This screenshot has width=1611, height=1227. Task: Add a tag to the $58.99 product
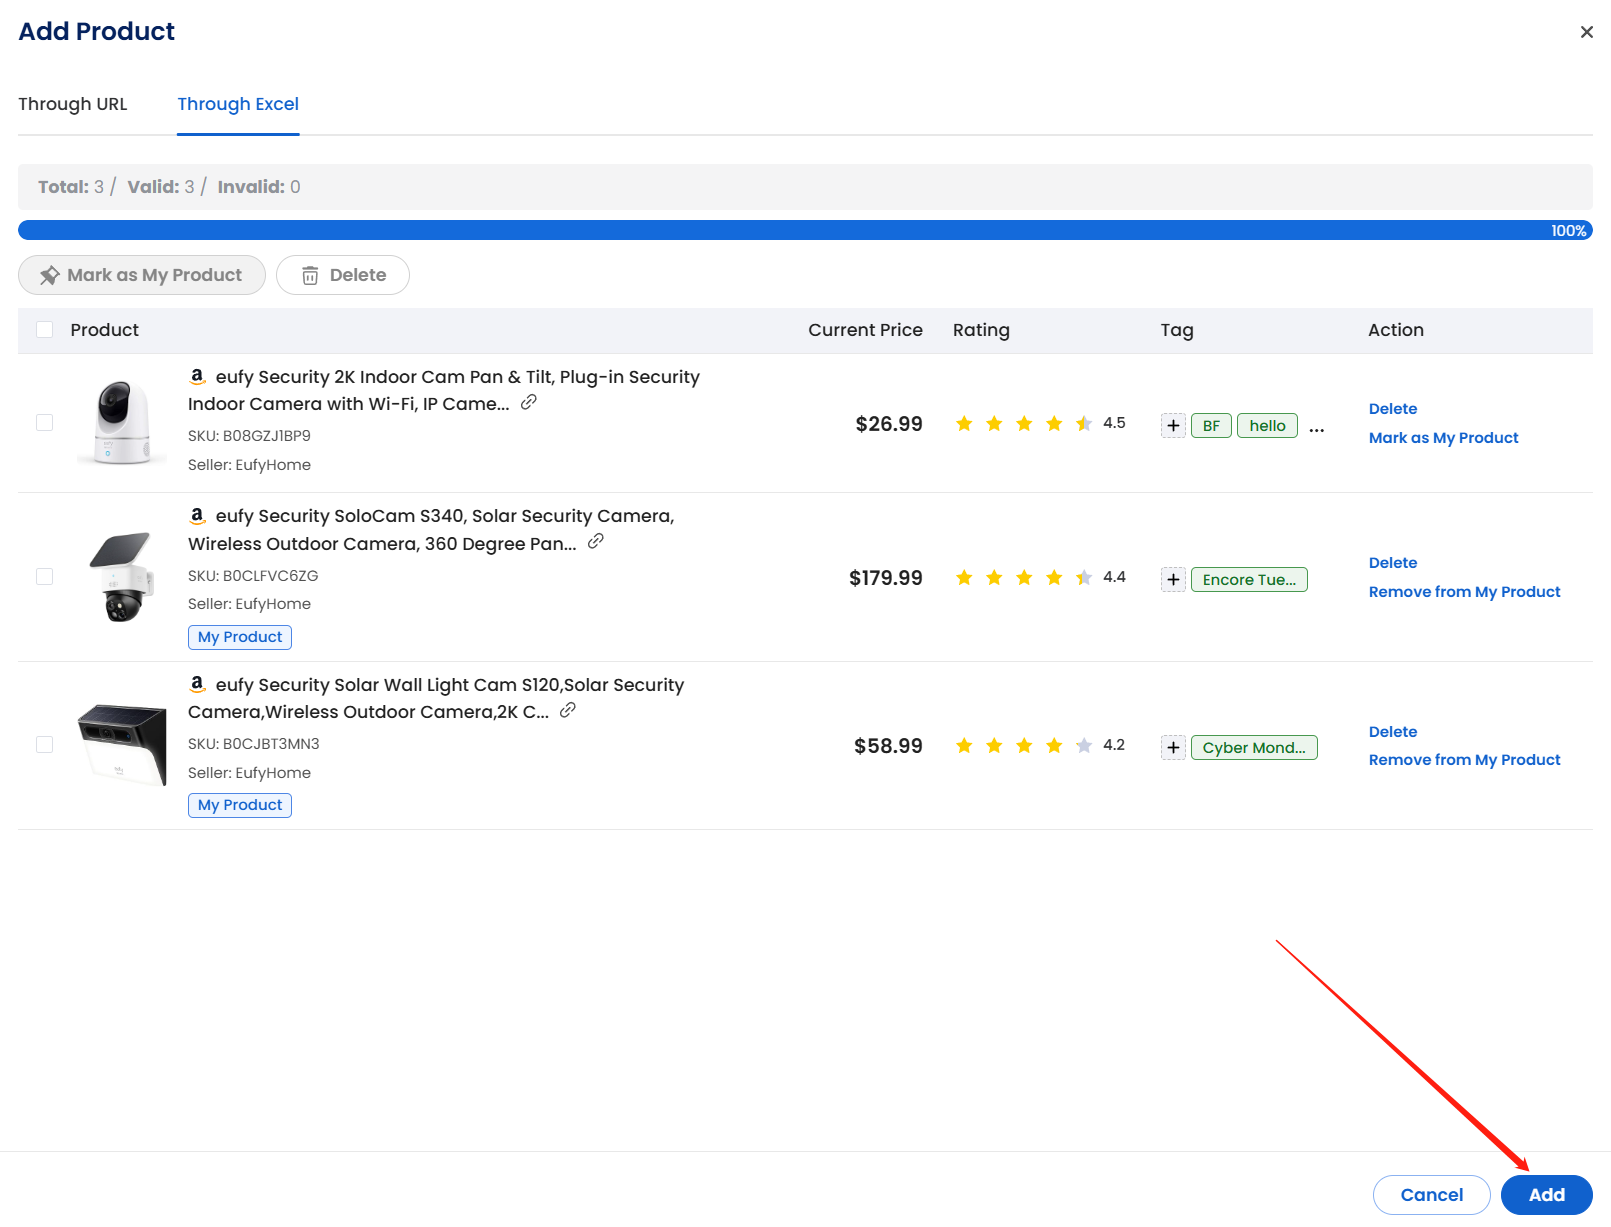1173,747
